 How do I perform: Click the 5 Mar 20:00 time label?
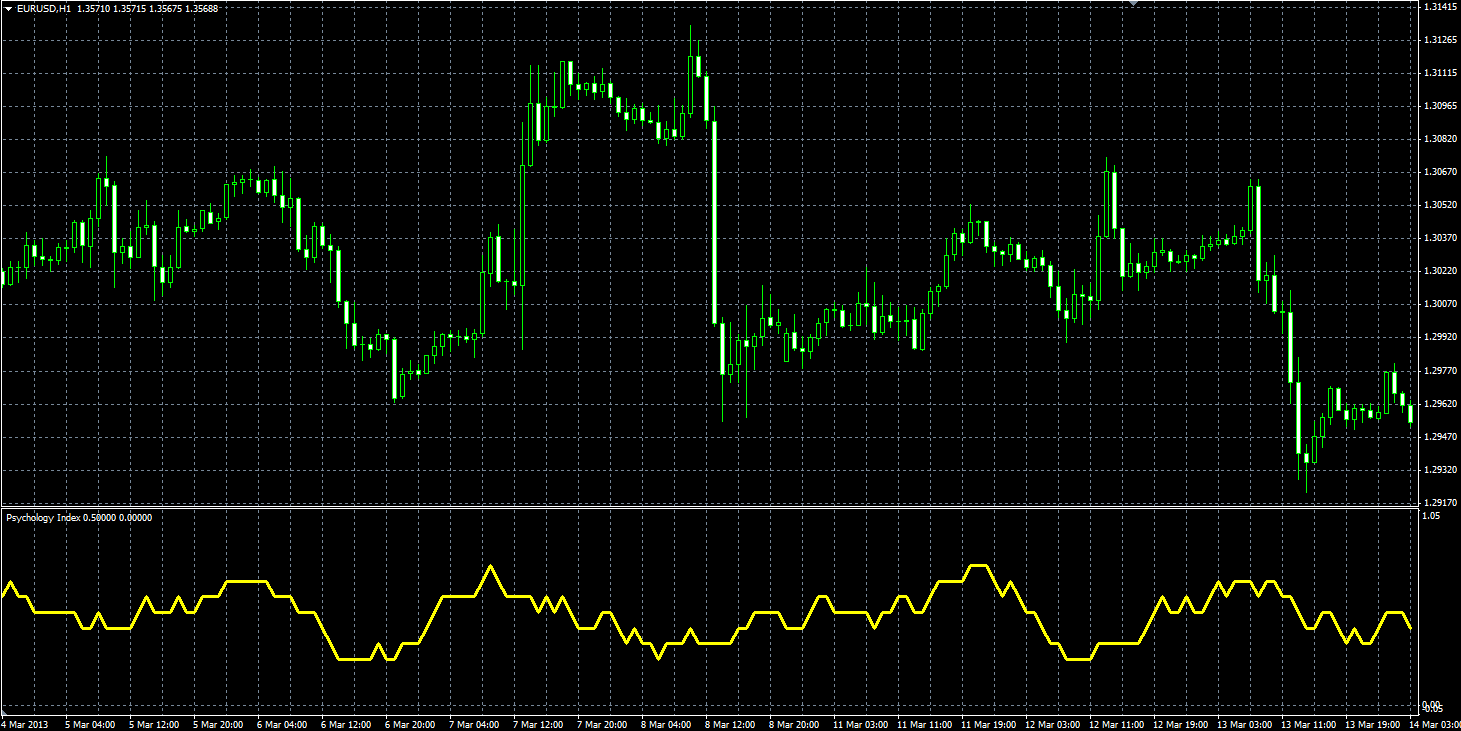pyautogui.click(x=218, y=724)
